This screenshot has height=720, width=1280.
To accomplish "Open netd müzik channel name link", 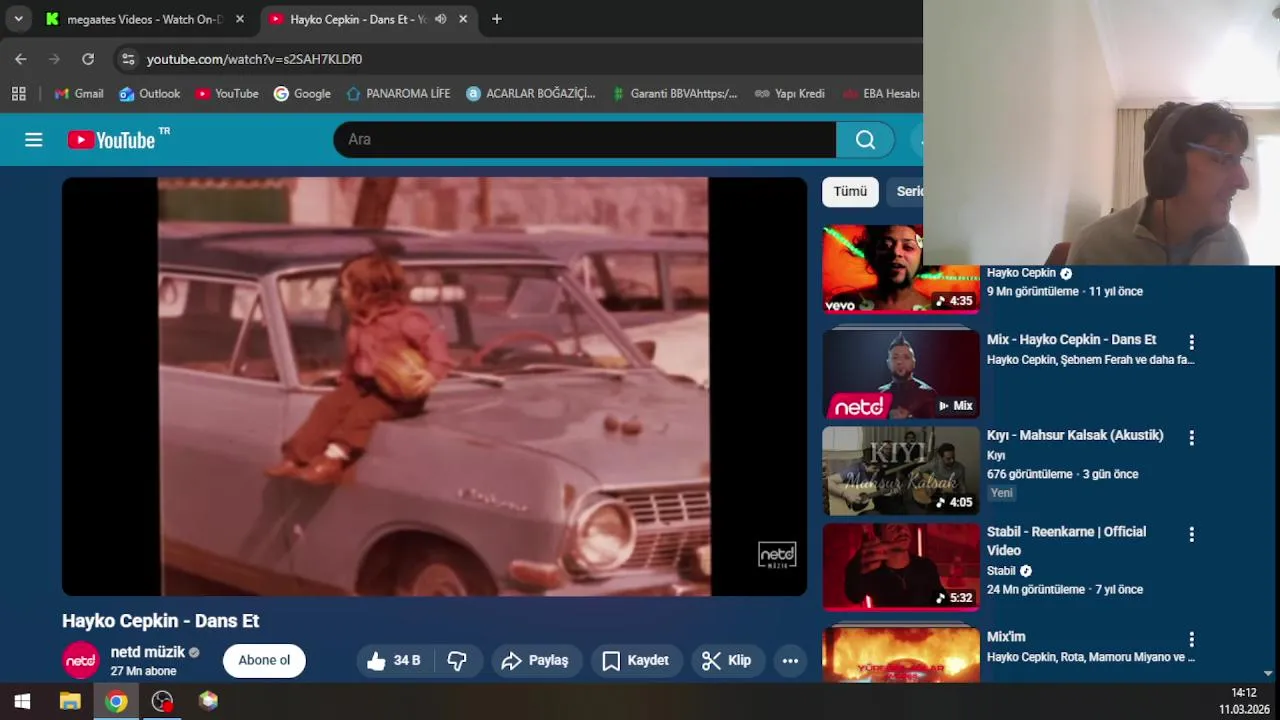I will tap(148, 652).
